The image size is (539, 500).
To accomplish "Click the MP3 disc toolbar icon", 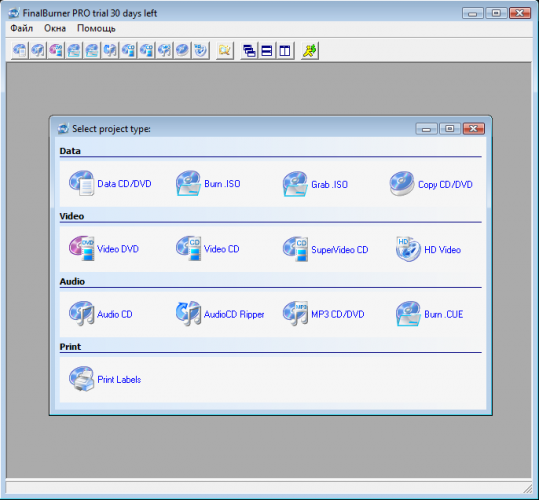I will click(164, 51).
